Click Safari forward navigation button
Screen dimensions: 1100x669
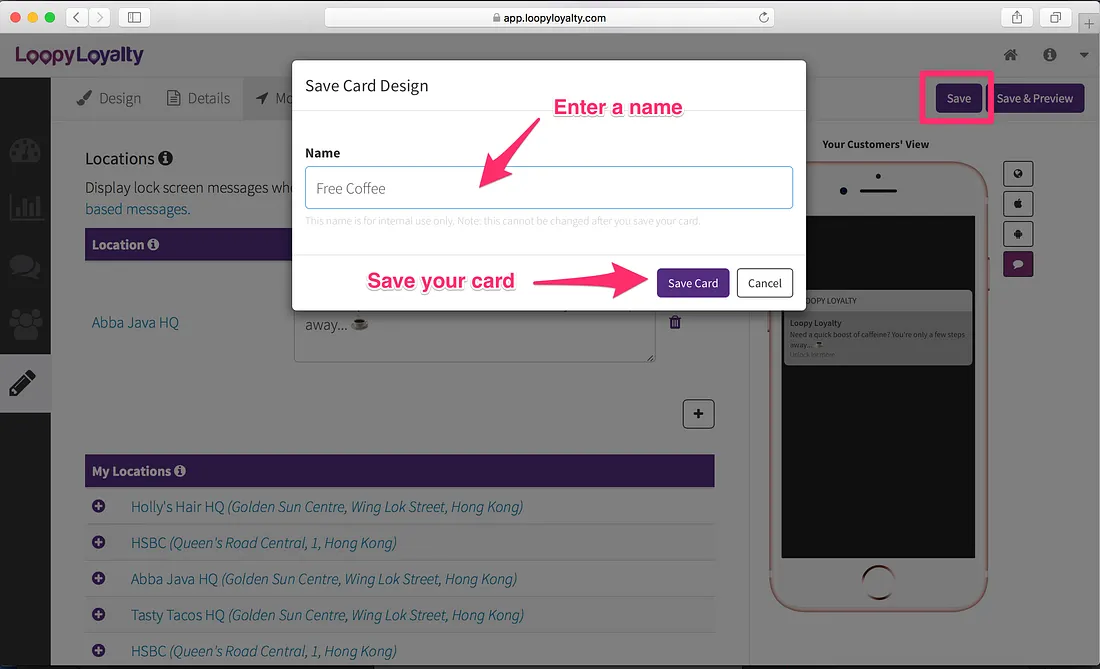pos(100,17)
